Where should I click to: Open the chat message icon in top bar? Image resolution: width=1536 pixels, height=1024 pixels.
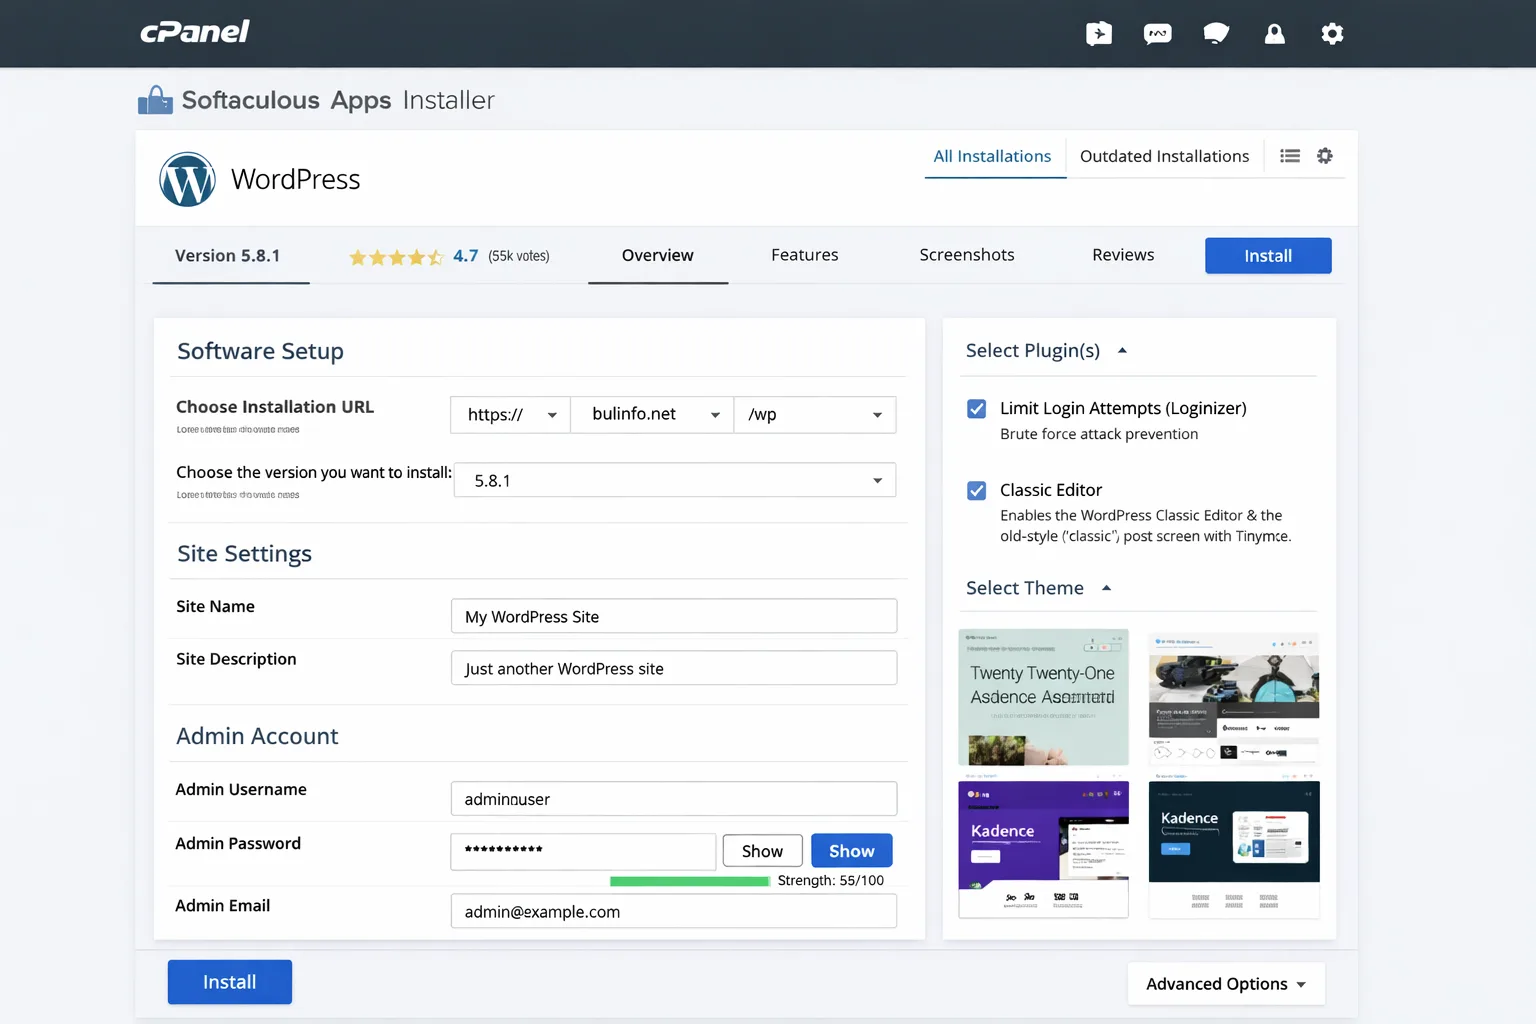(x=1157, y=34)
